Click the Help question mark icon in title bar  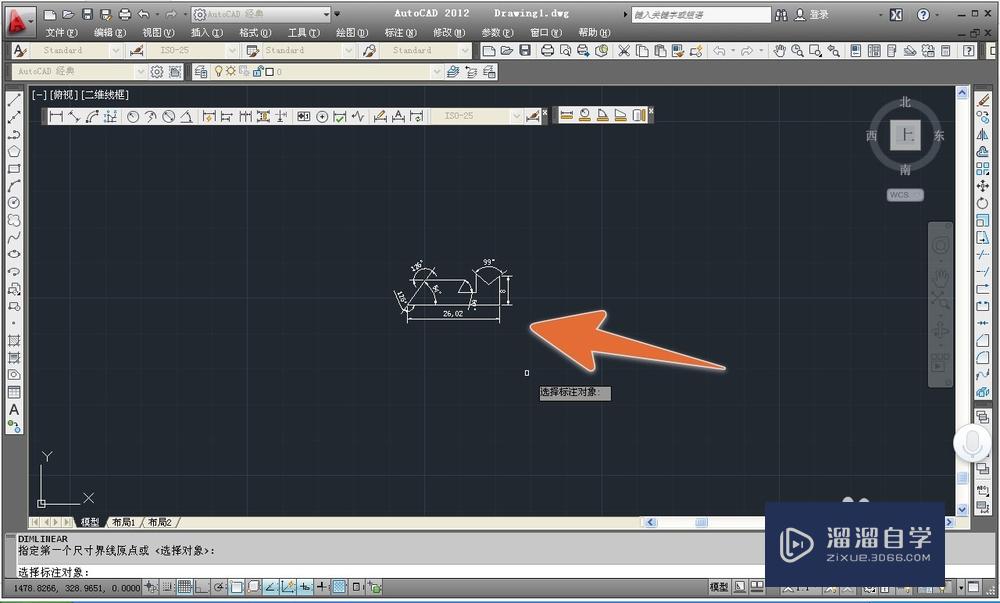click(x=923, y=14)
